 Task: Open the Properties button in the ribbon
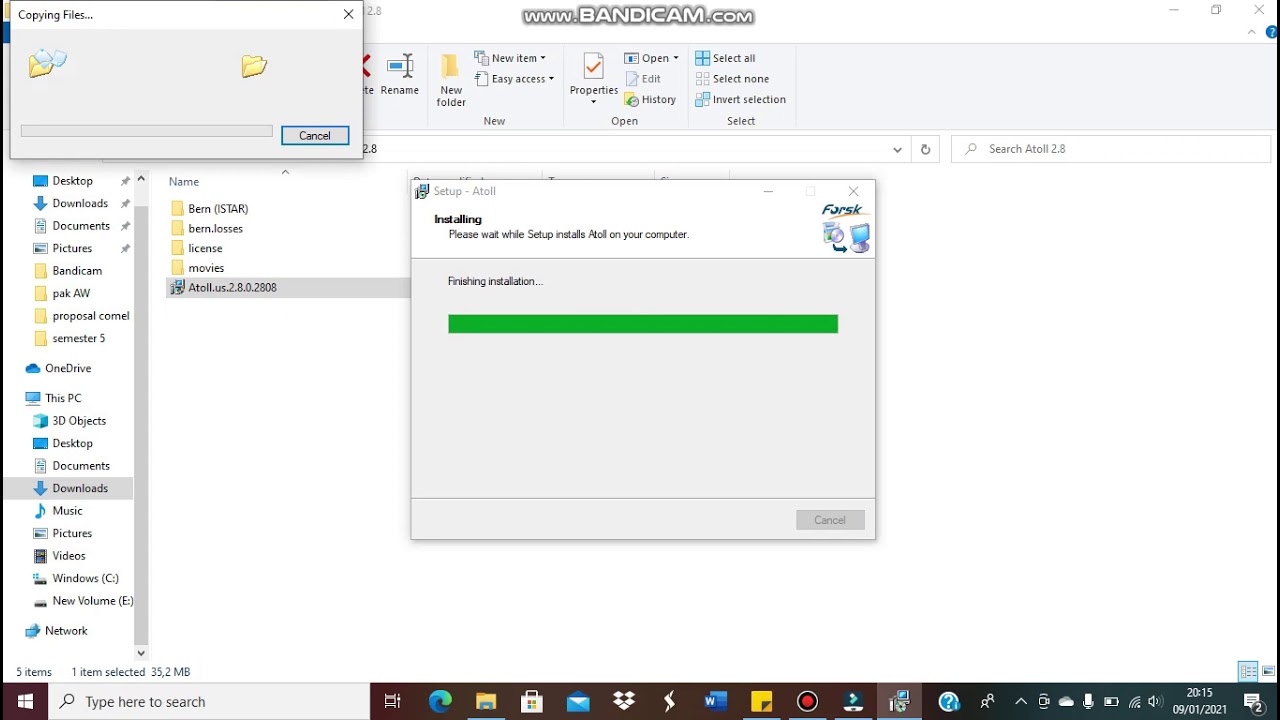[x=594, y=79]
